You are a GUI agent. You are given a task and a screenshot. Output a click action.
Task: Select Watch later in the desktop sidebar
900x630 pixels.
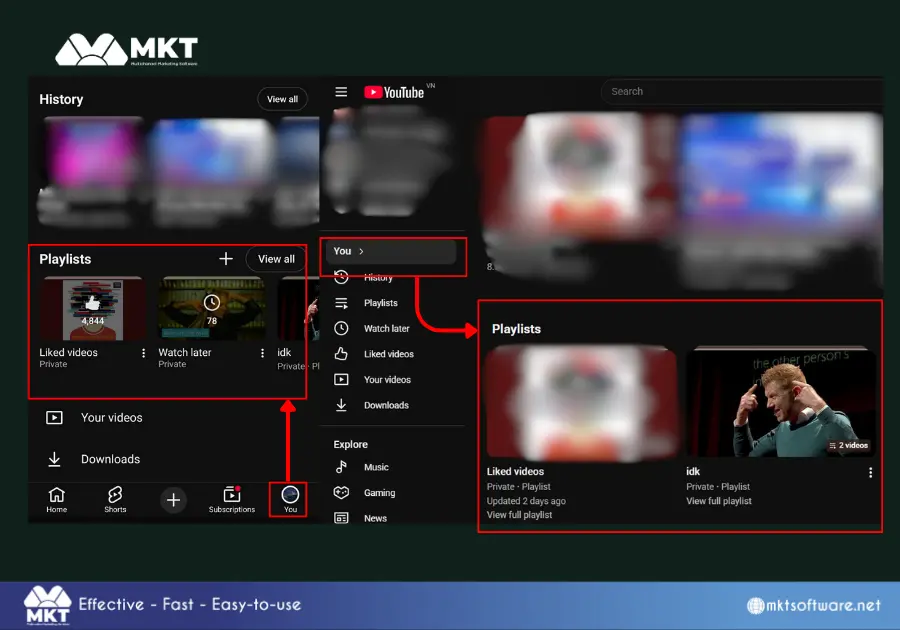pyautogui.click(x=386, y=329)
